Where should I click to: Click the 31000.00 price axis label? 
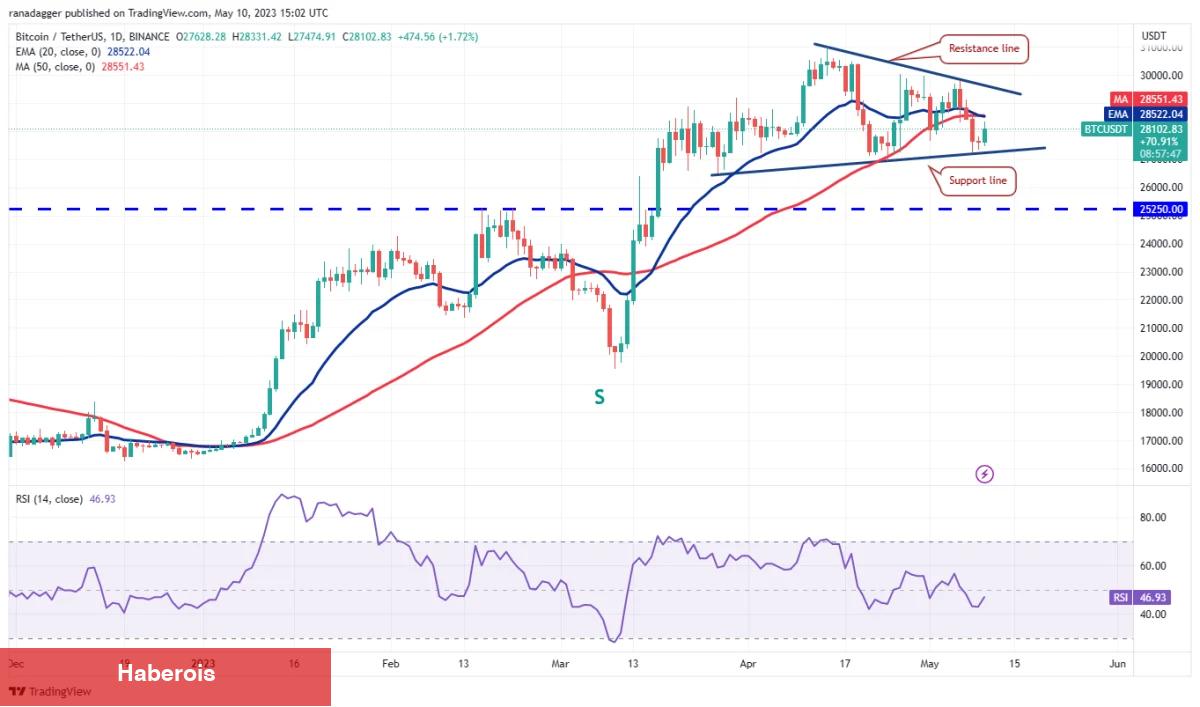point(1160,47)
